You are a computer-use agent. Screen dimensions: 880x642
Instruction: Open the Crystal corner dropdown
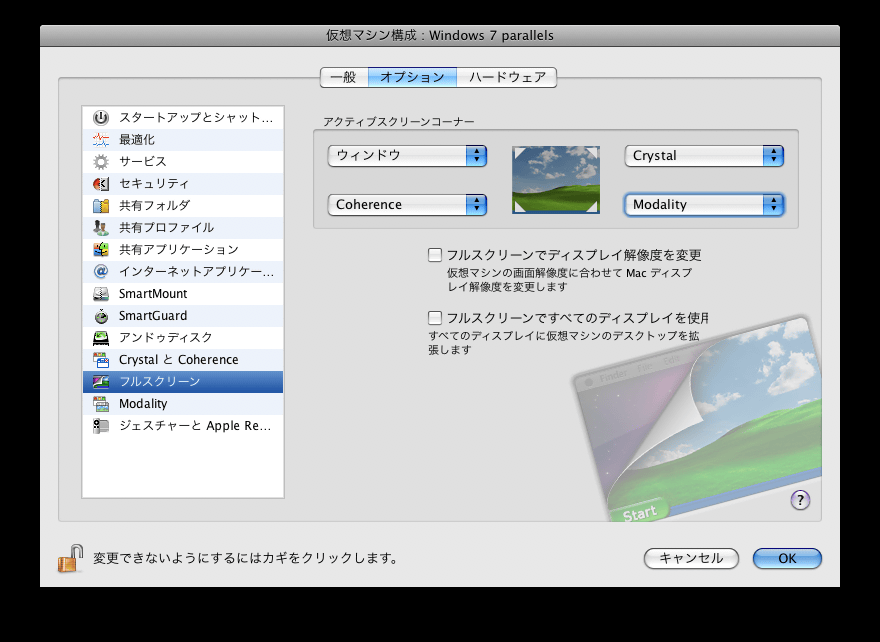click(704, 155)
